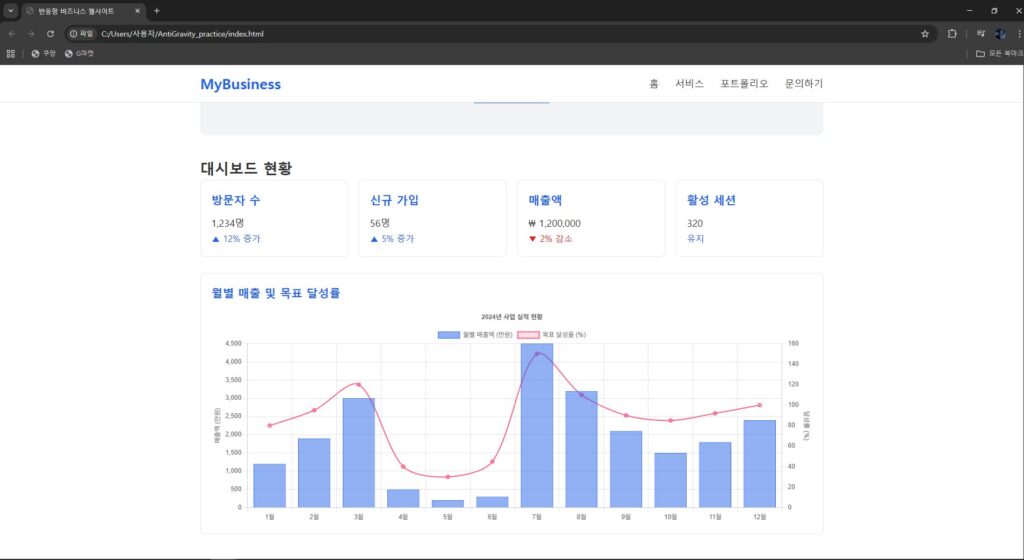Click the 5월 achievement line point

point(447,477)
